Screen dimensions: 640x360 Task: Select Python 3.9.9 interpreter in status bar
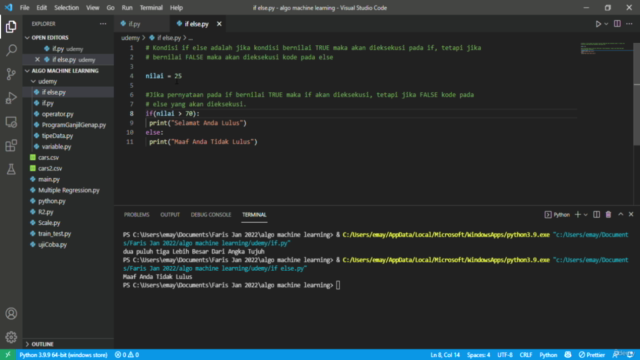[x=63, y=355]
